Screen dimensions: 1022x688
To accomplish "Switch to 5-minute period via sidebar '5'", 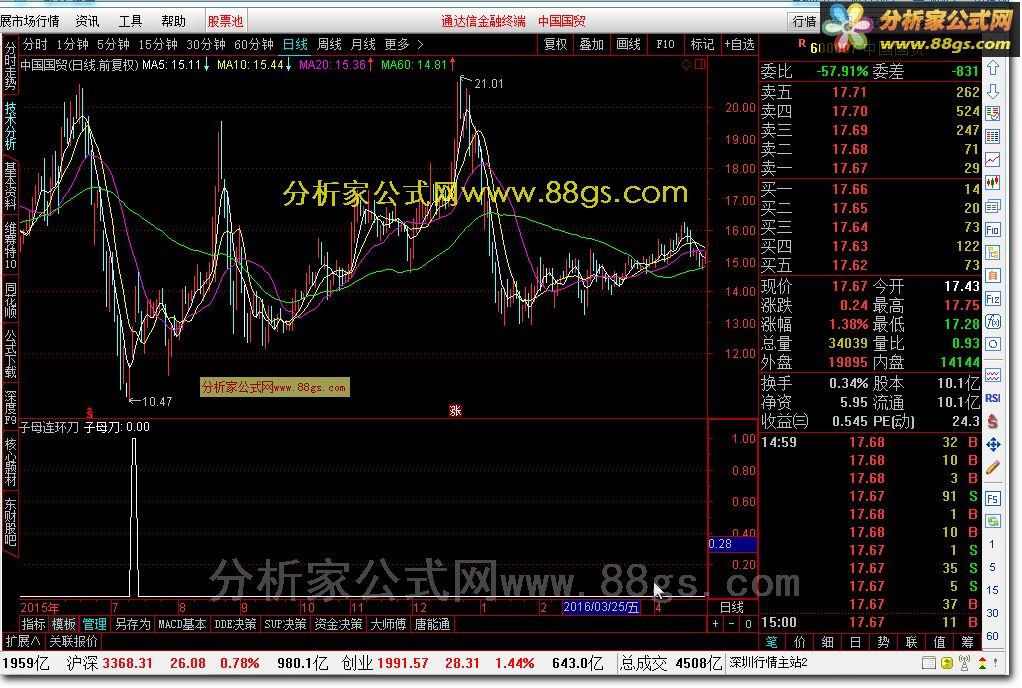I will (992, 567).
